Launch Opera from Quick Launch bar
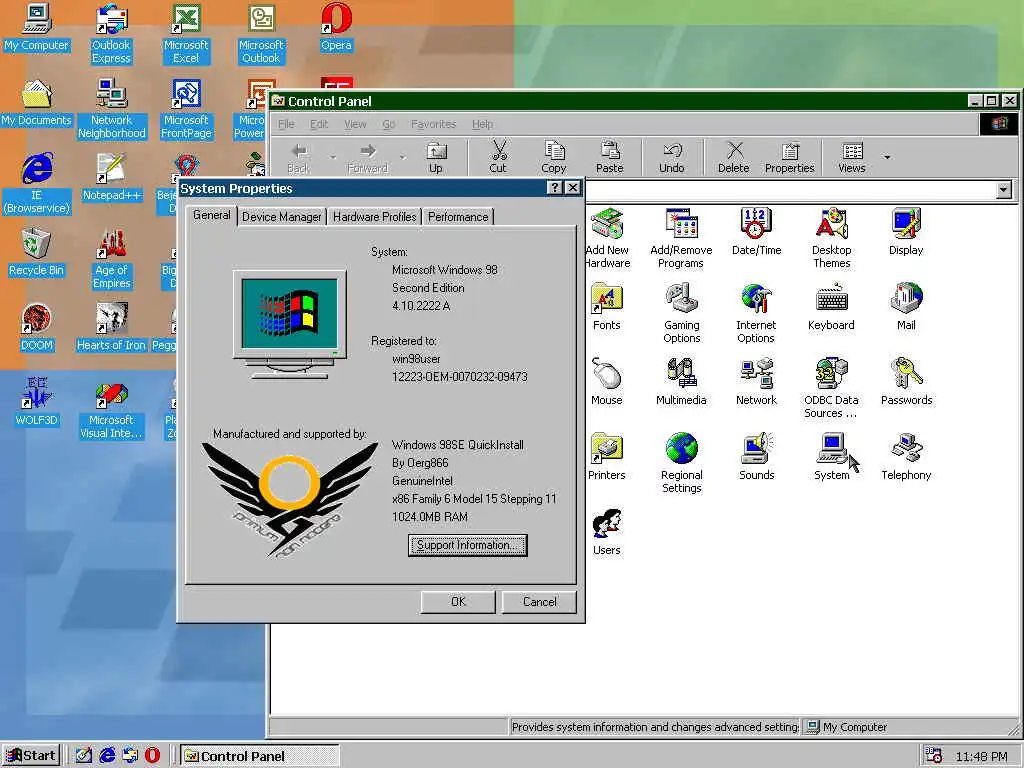The height and width of the screenshot is (768, 1024). point(152,756)
